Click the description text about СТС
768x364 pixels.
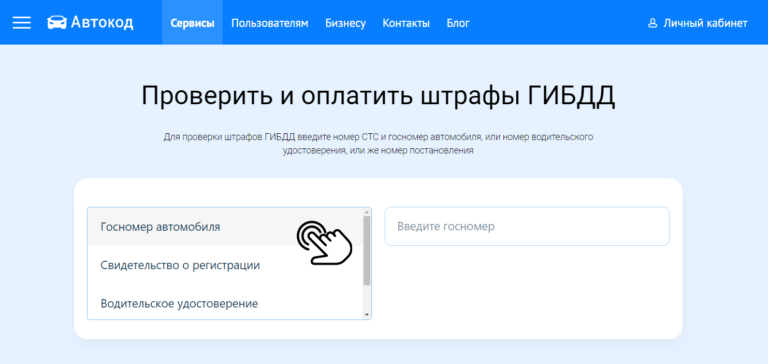[x=378, y=144]
